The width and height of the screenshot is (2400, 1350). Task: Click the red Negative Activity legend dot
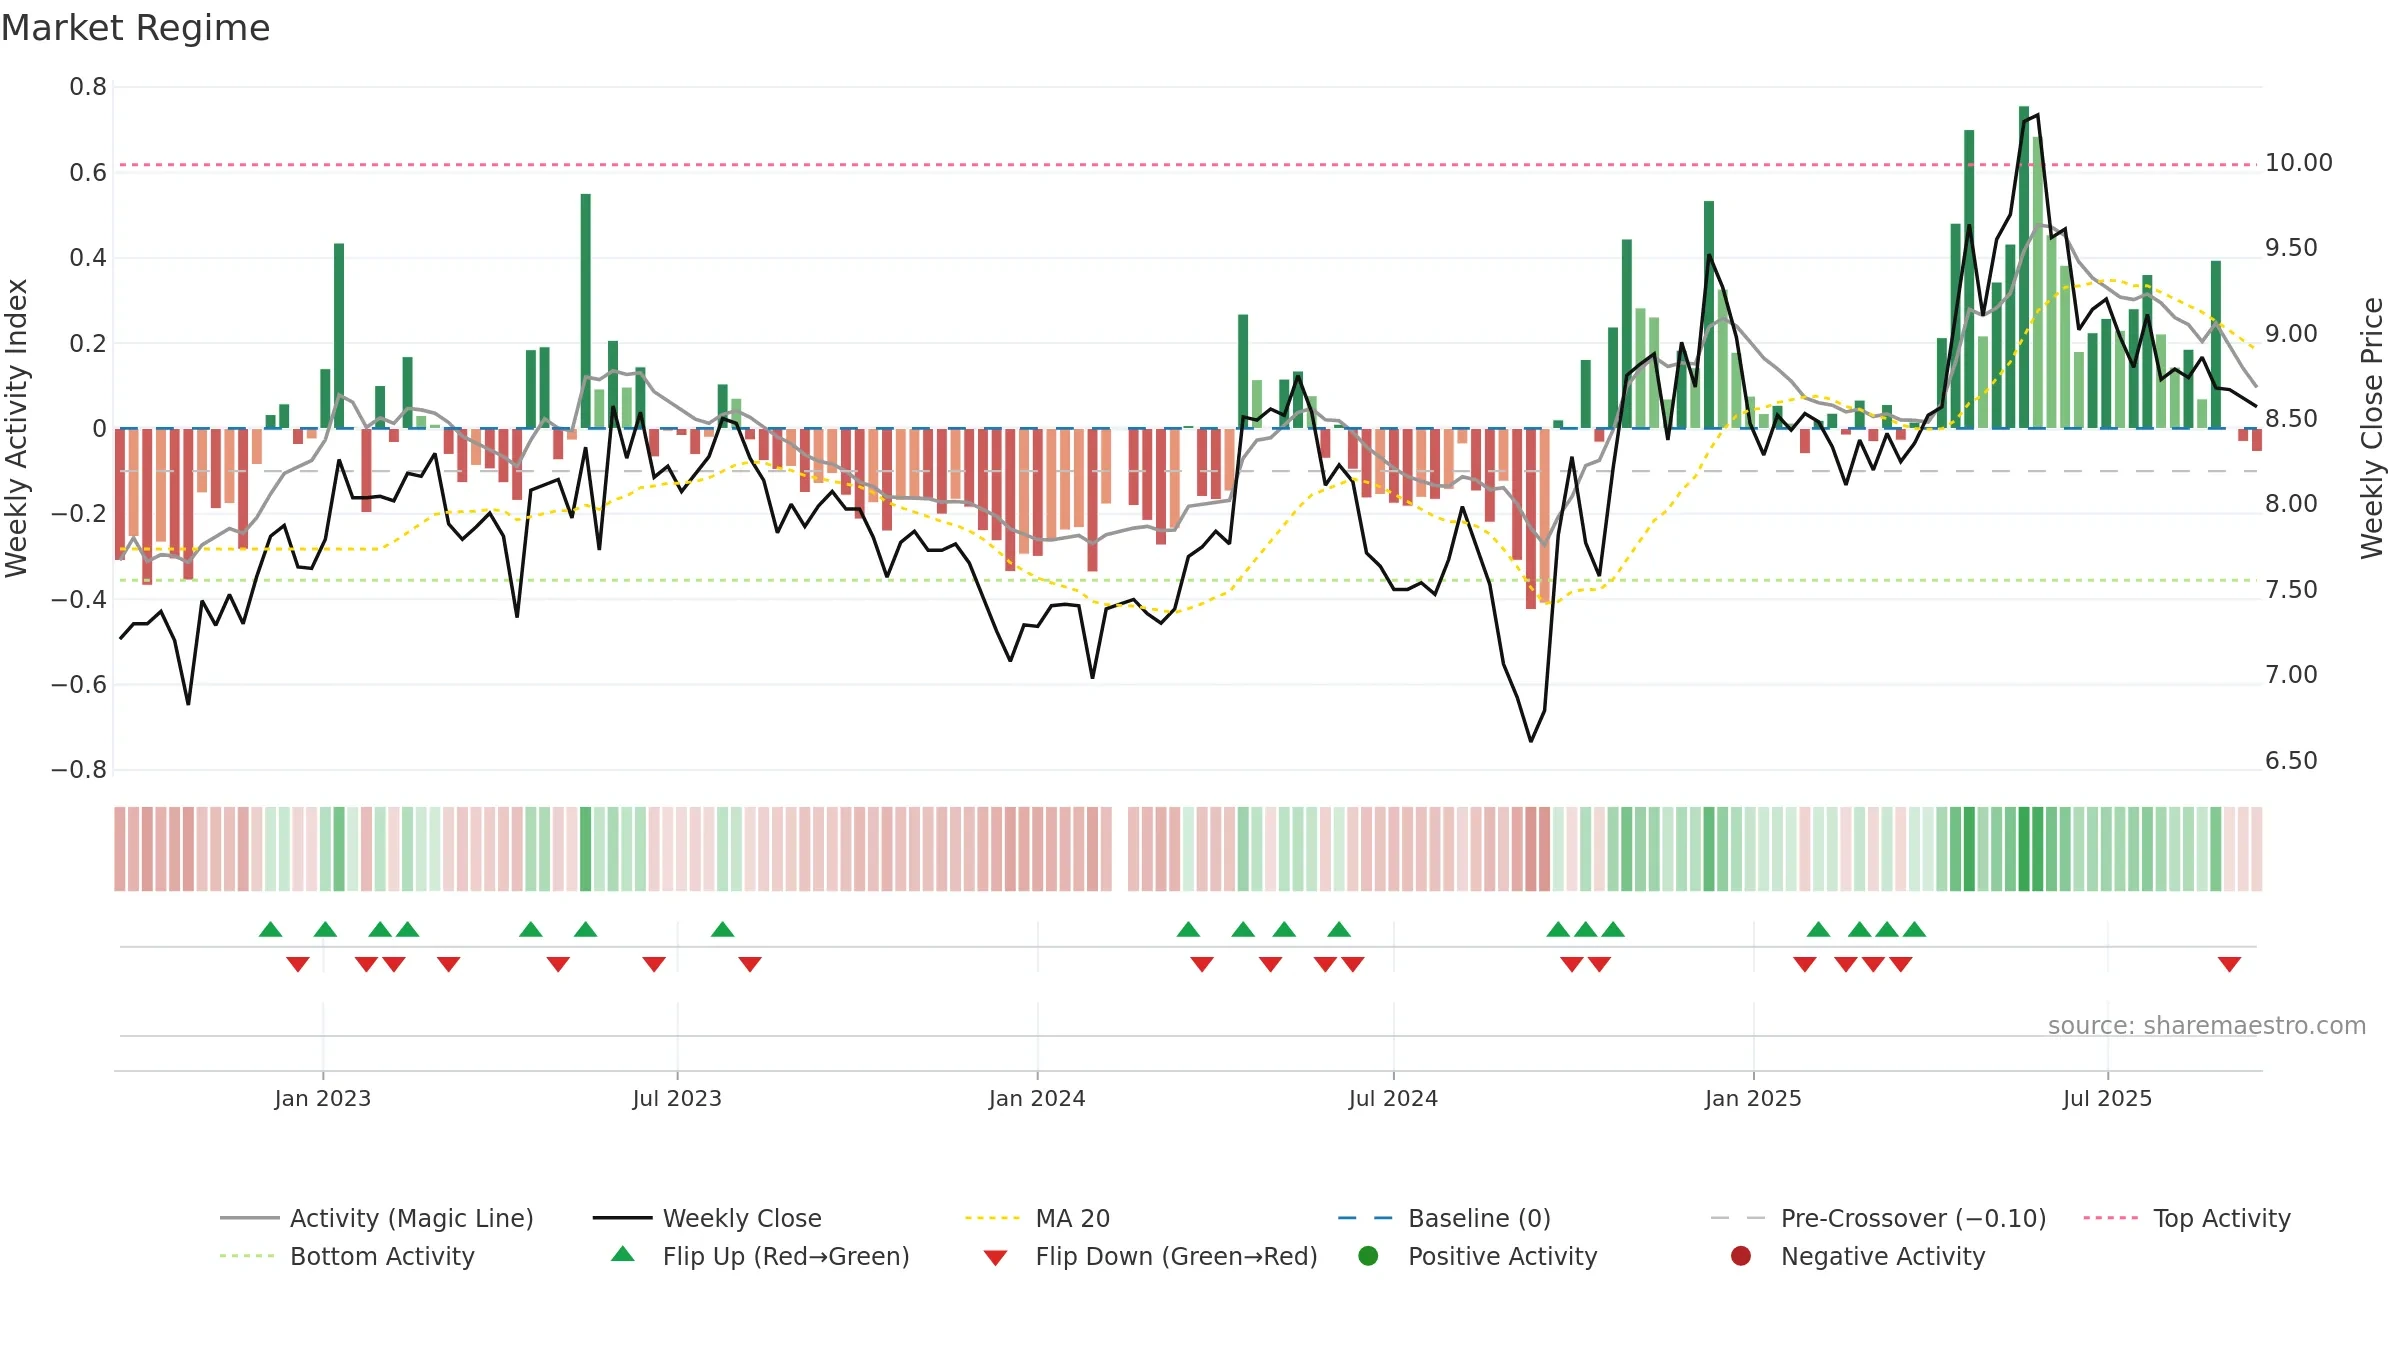[x=1741, y=1255]
